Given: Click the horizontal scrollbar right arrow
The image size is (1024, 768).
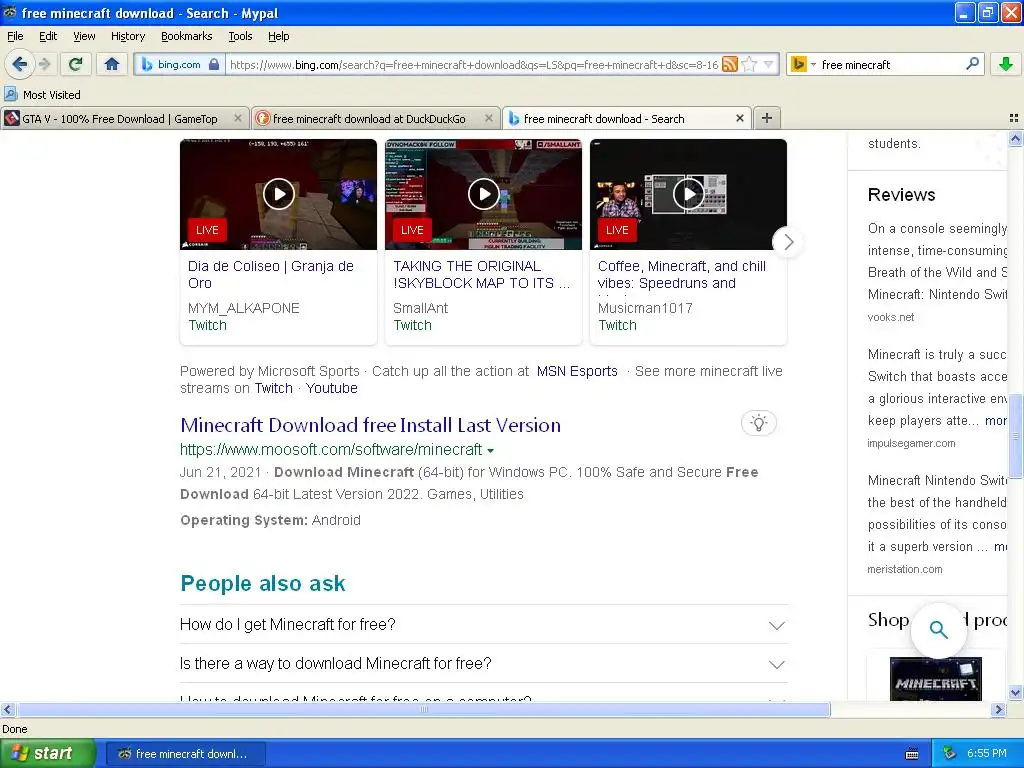Looking at the screenshot, I should pyautogui.click(x=999, y=710).
